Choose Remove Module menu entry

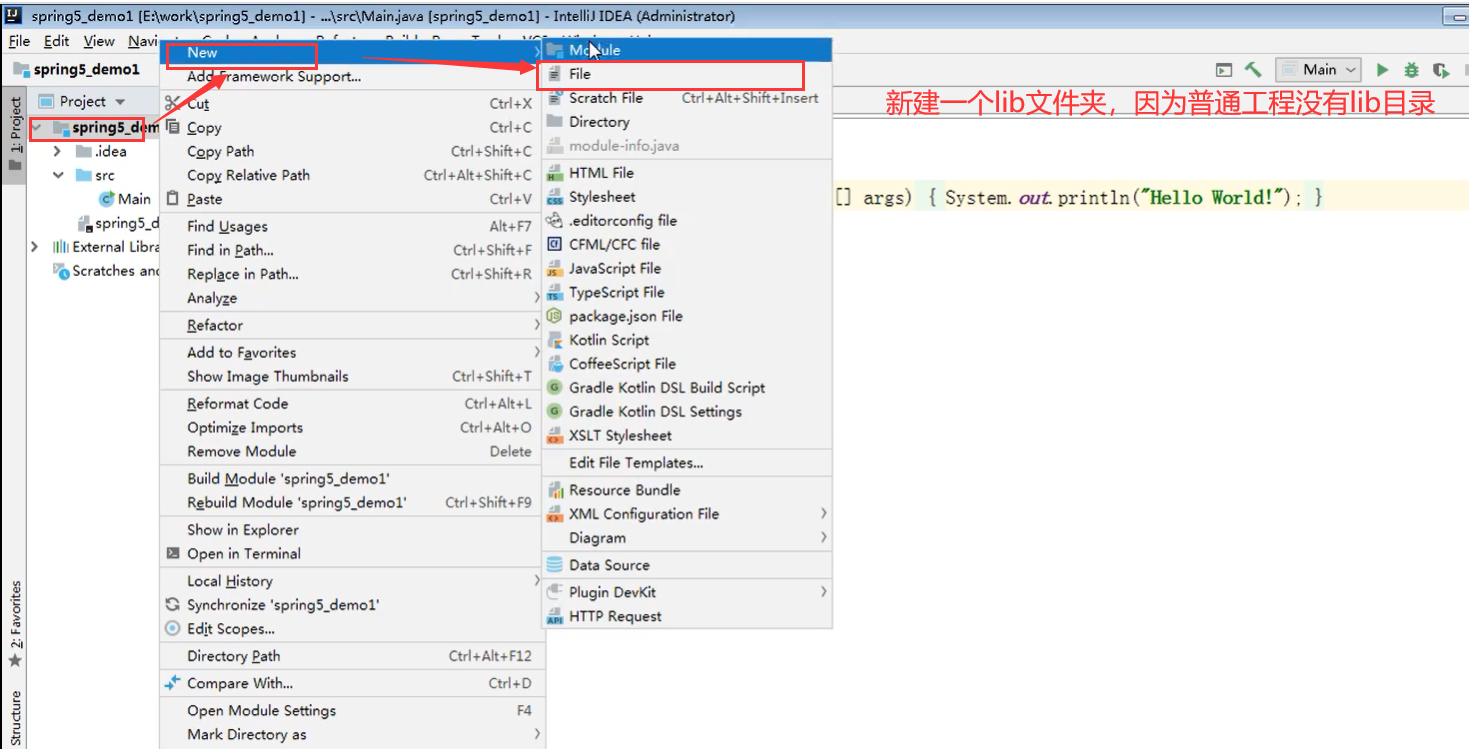pyautogui.click(x=351, y=451)
